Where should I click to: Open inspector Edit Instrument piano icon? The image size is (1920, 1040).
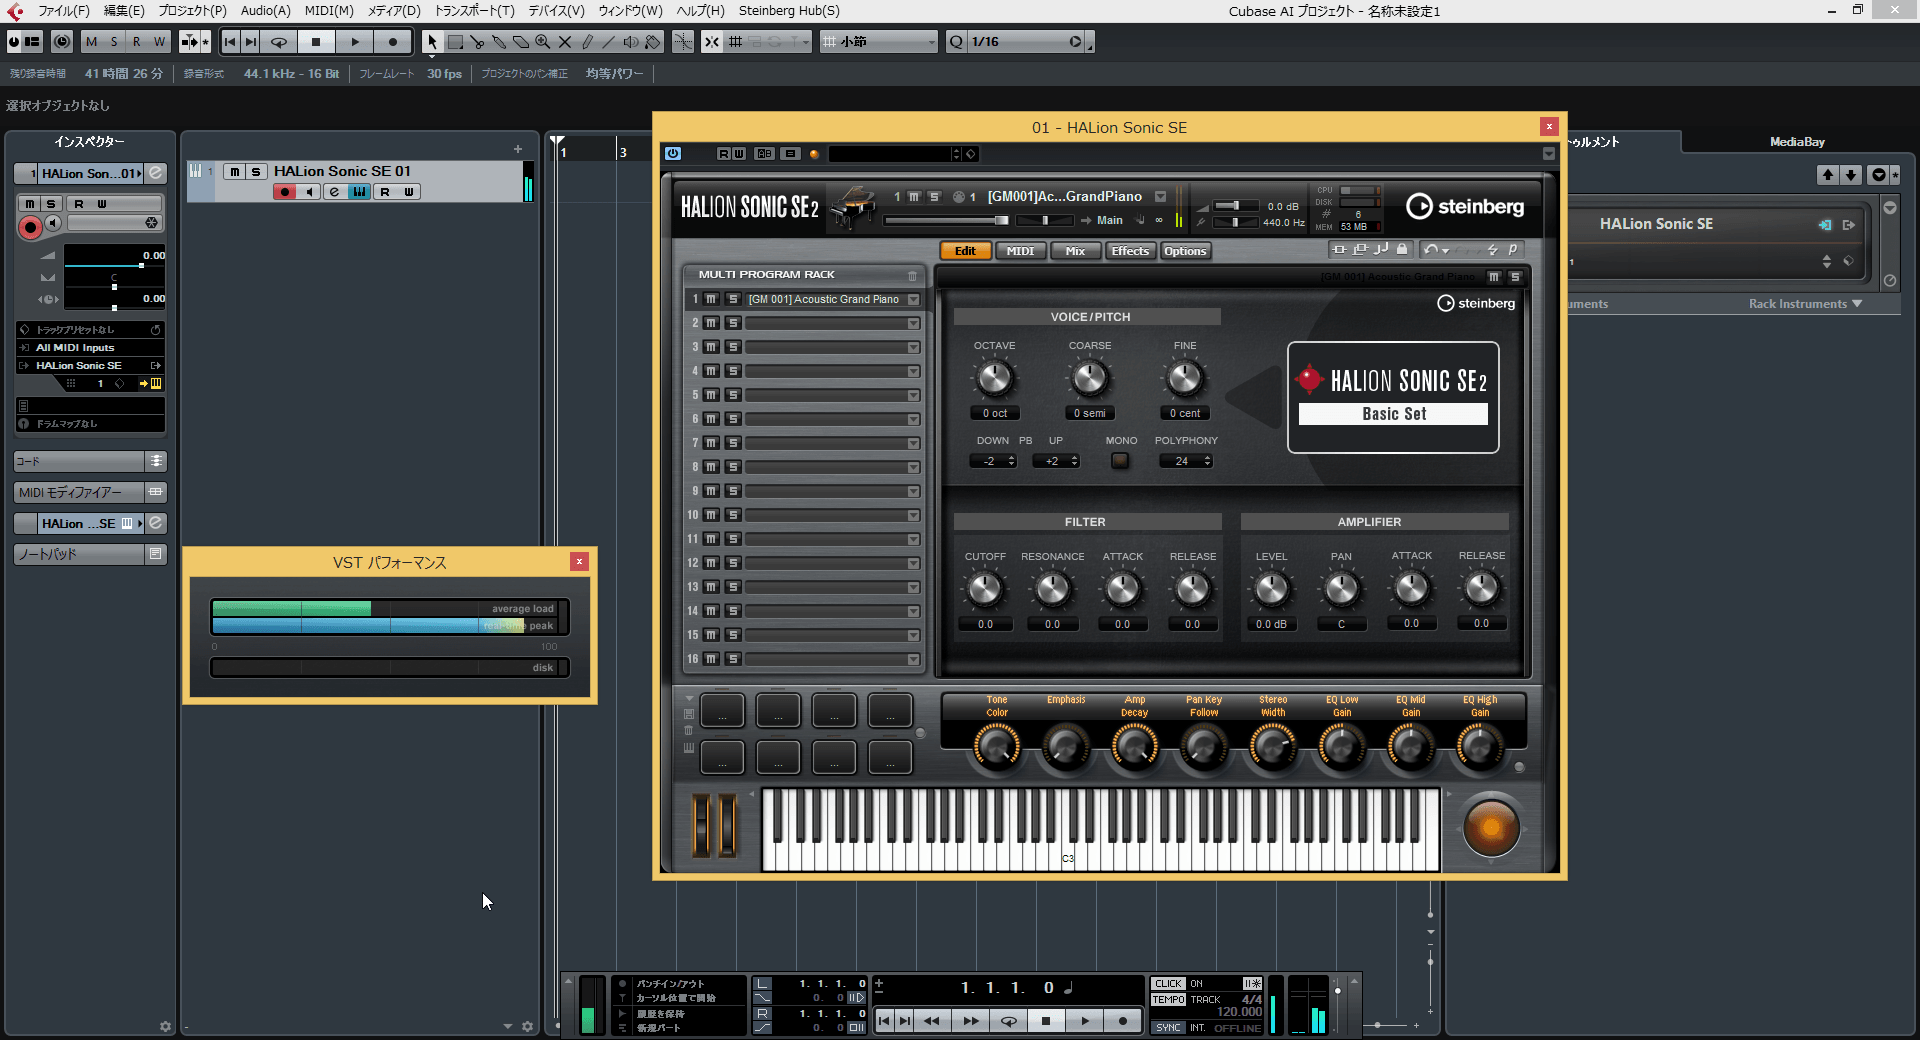(156, 384)
